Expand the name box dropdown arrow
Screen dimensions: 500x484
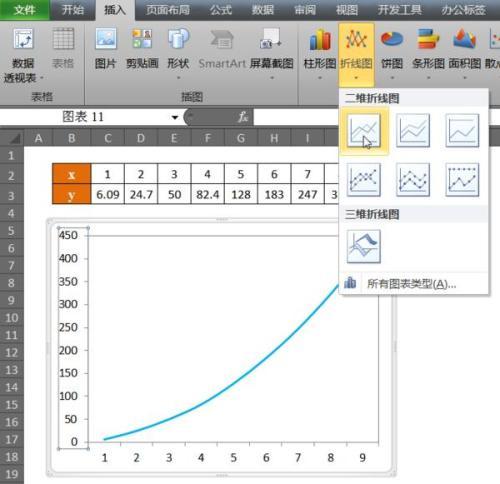click(x=175, y=117)
